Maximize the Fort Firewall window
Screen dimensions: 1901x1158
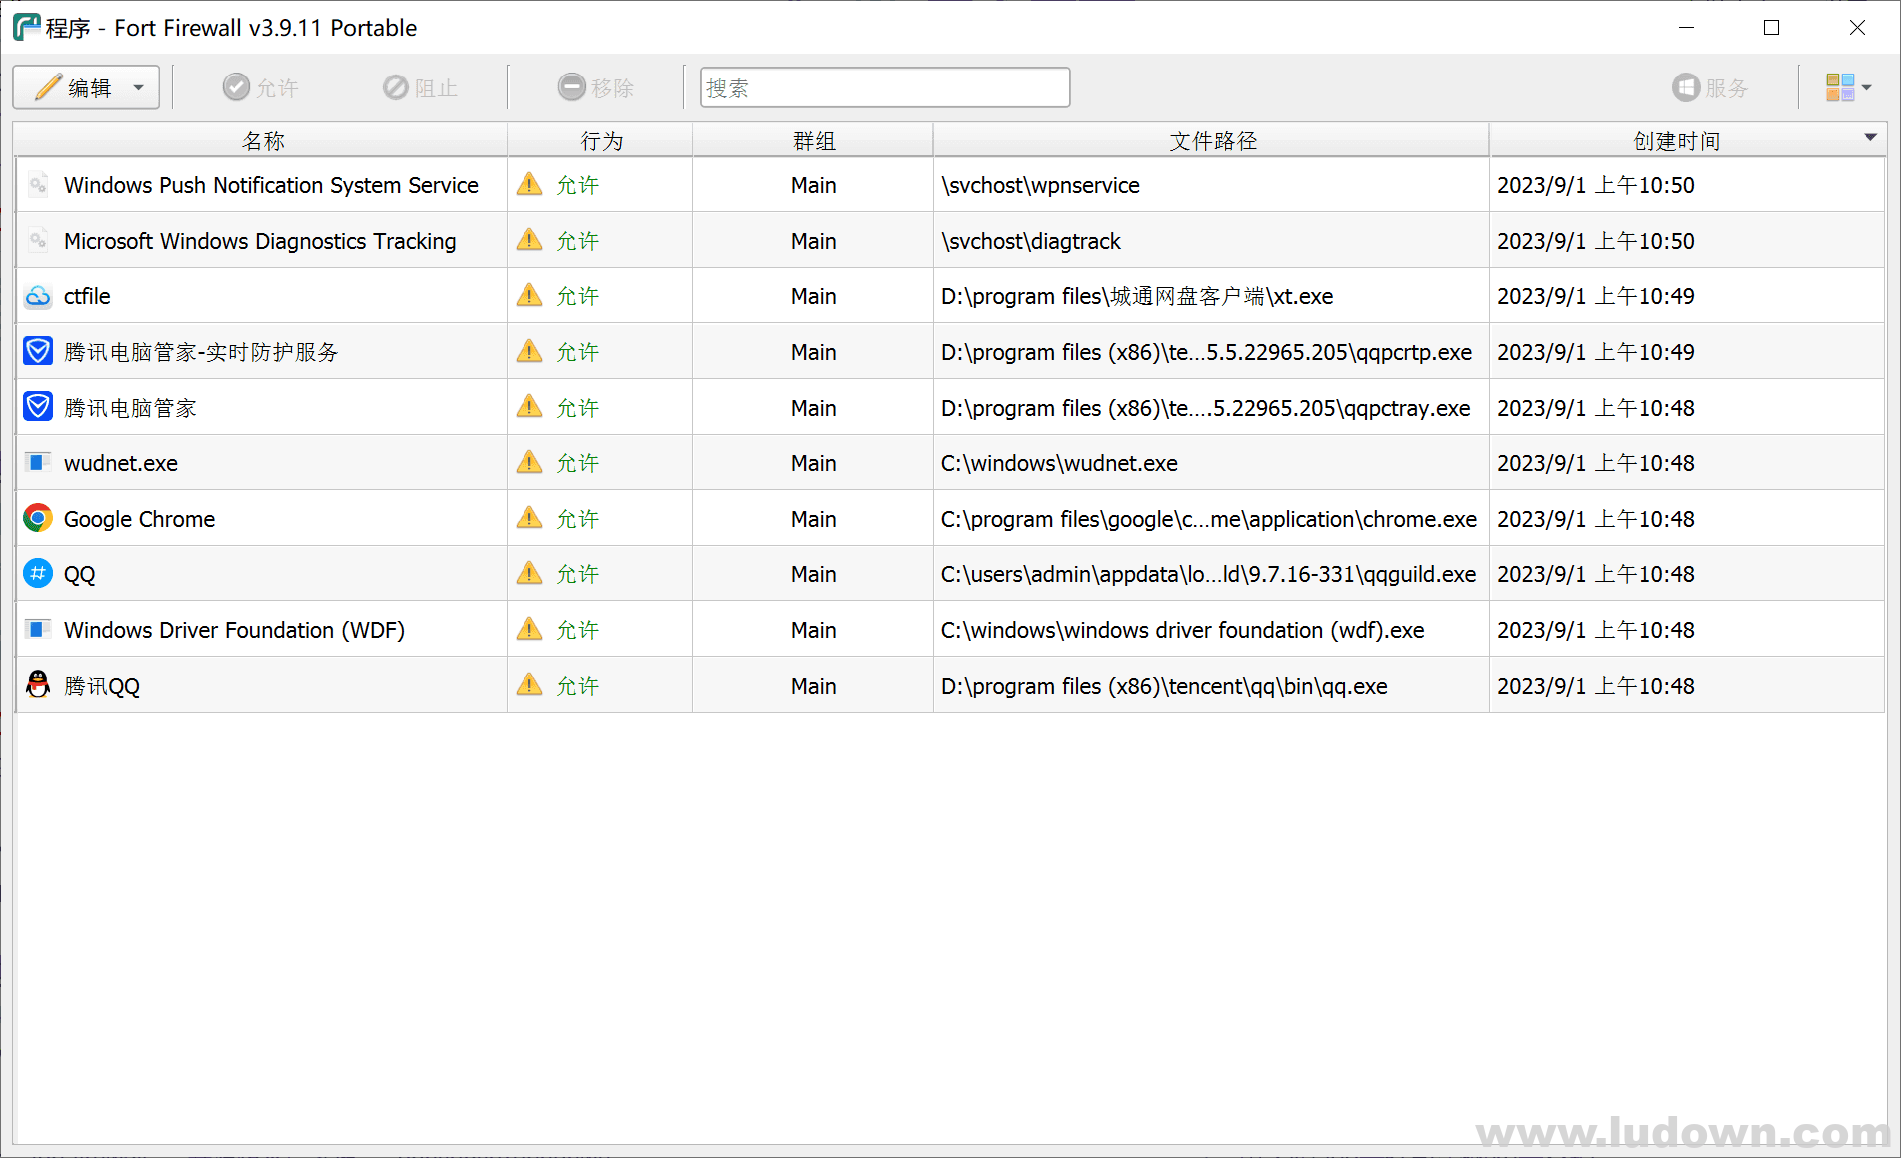[x=1772, y=28]
